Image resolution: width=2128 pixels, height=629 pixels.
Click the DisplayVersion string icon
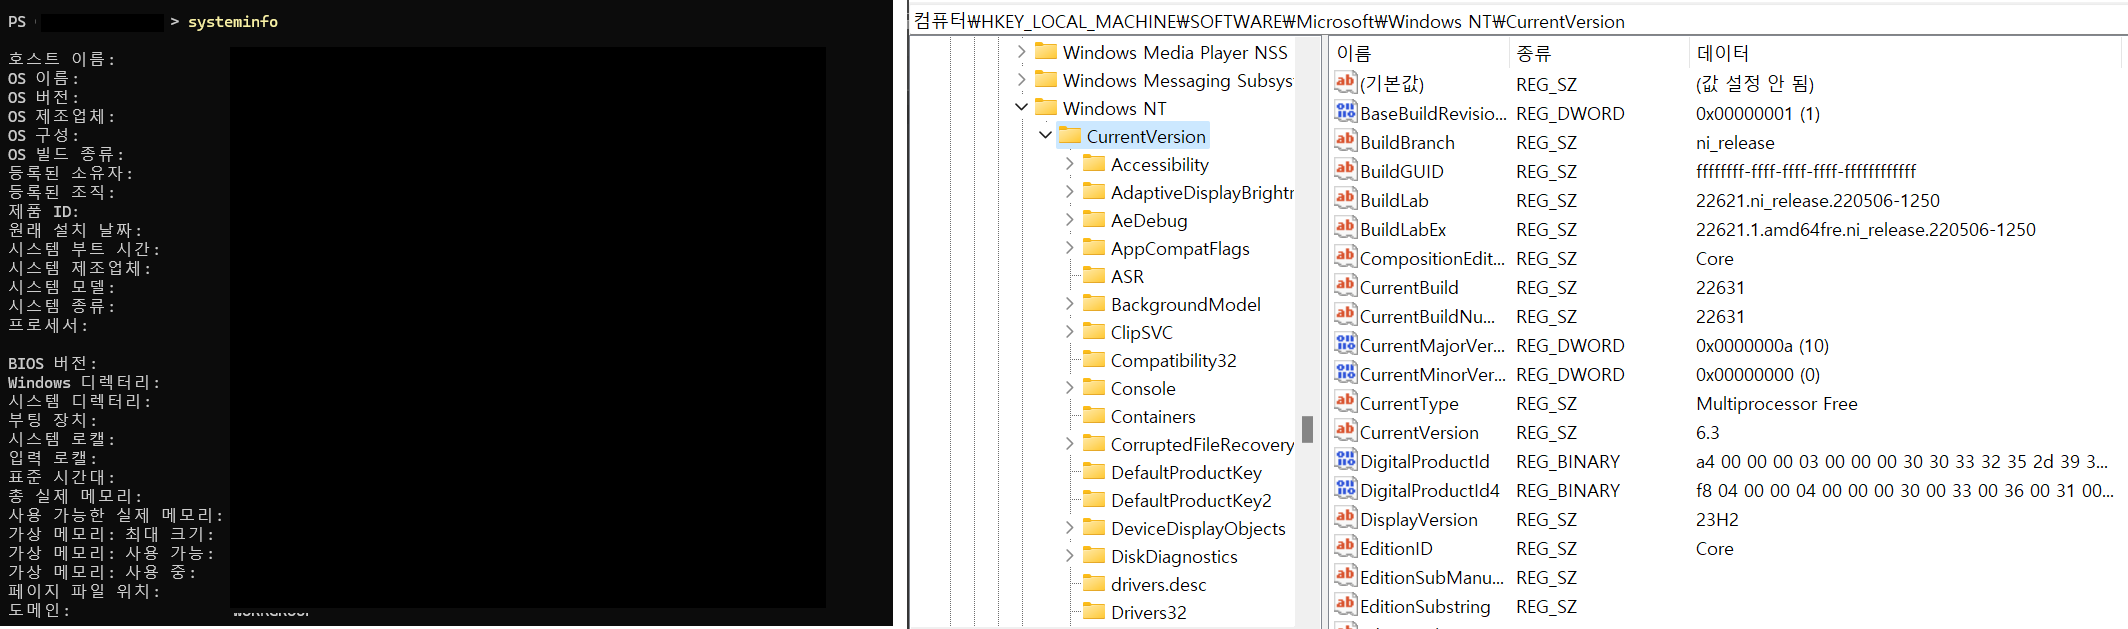(x=1346, y=517)
